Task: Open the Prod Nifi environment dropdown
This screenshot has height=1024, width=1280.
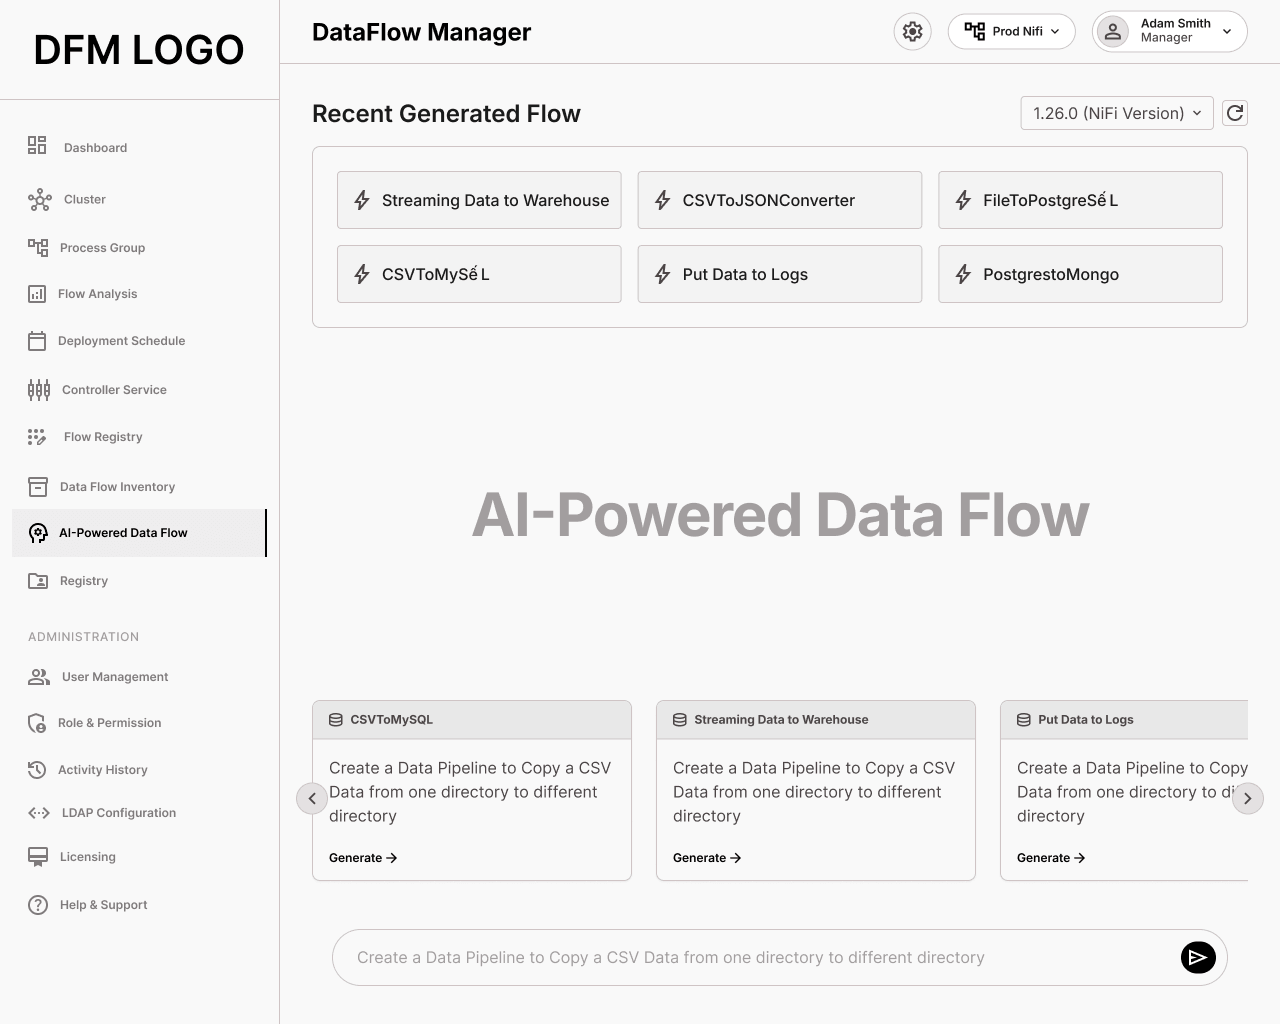Action: pos(1011,31)
